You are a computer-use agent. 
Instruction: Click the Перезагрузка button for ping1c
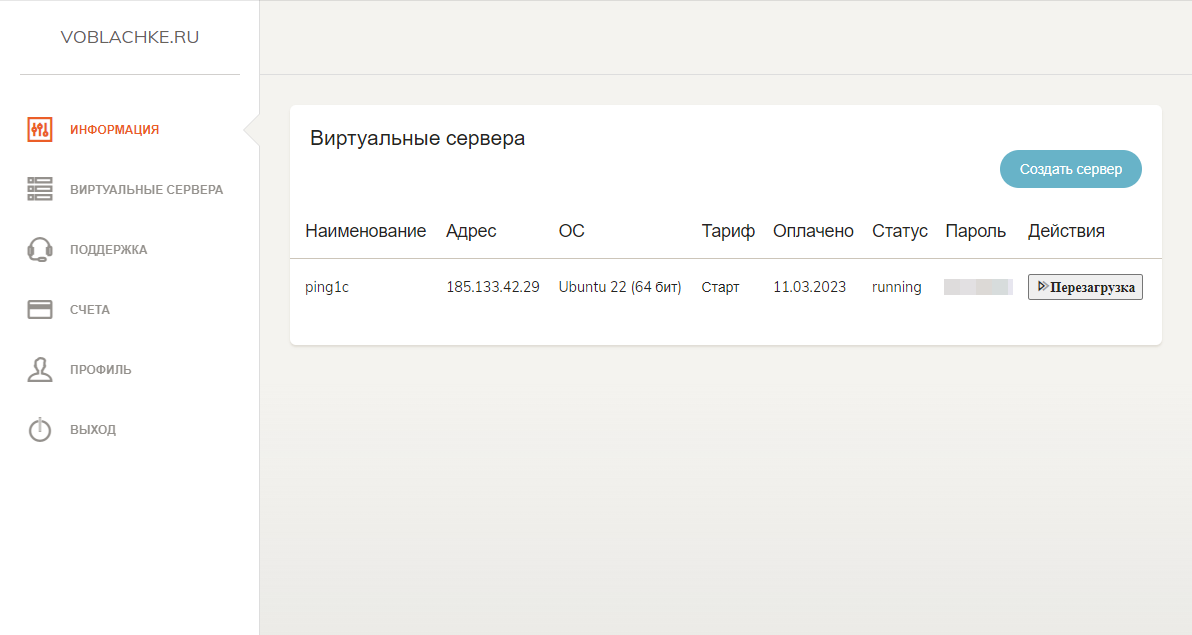tap(1085, 286)
